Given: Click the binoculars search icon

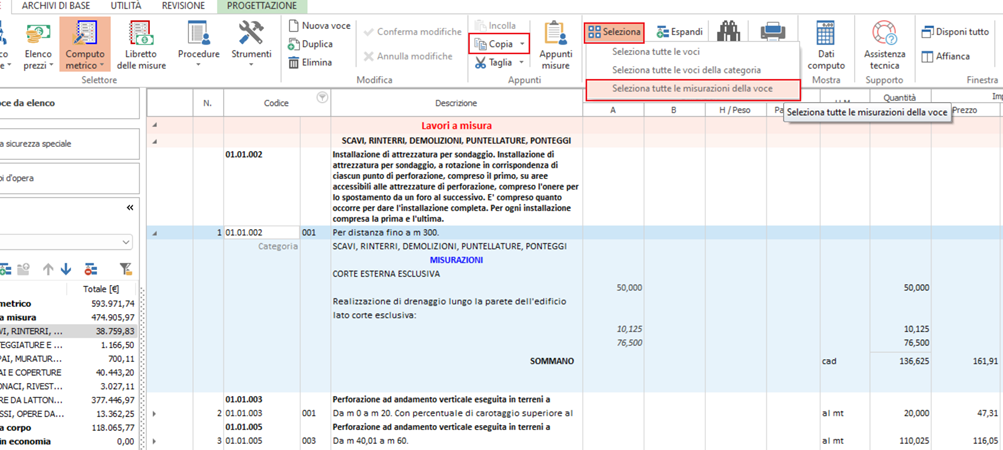Looking at the screenshot, I should pyautogui.click(x=727, y=31).
